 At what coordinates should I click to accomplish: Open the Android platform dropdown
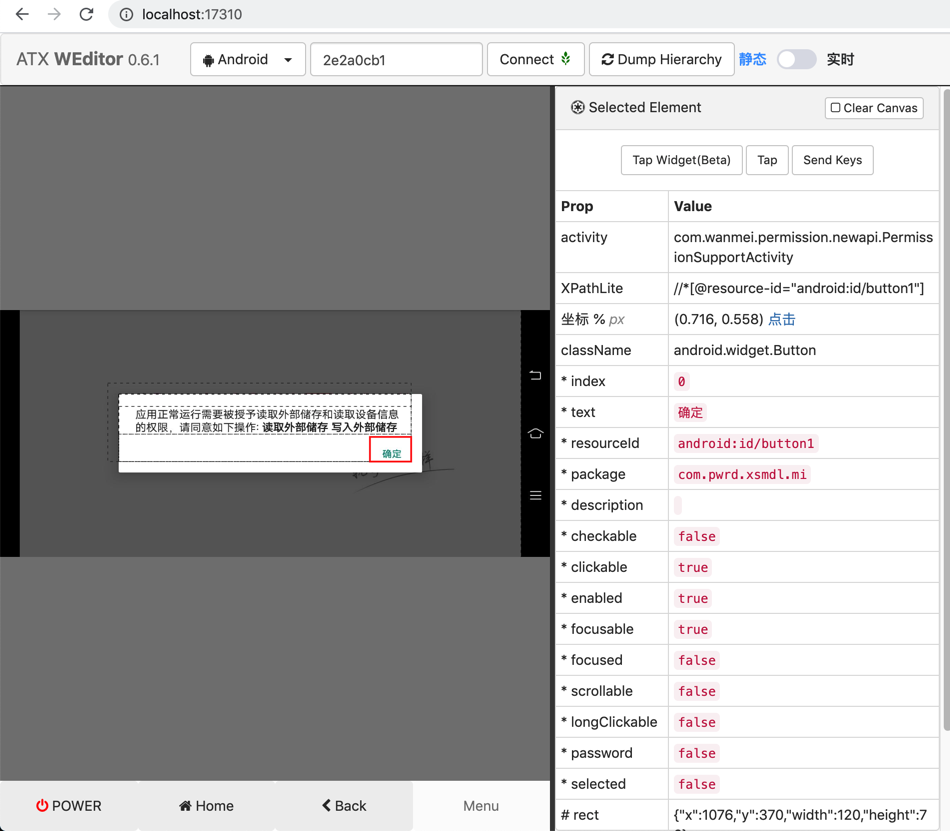coord(247,59)
